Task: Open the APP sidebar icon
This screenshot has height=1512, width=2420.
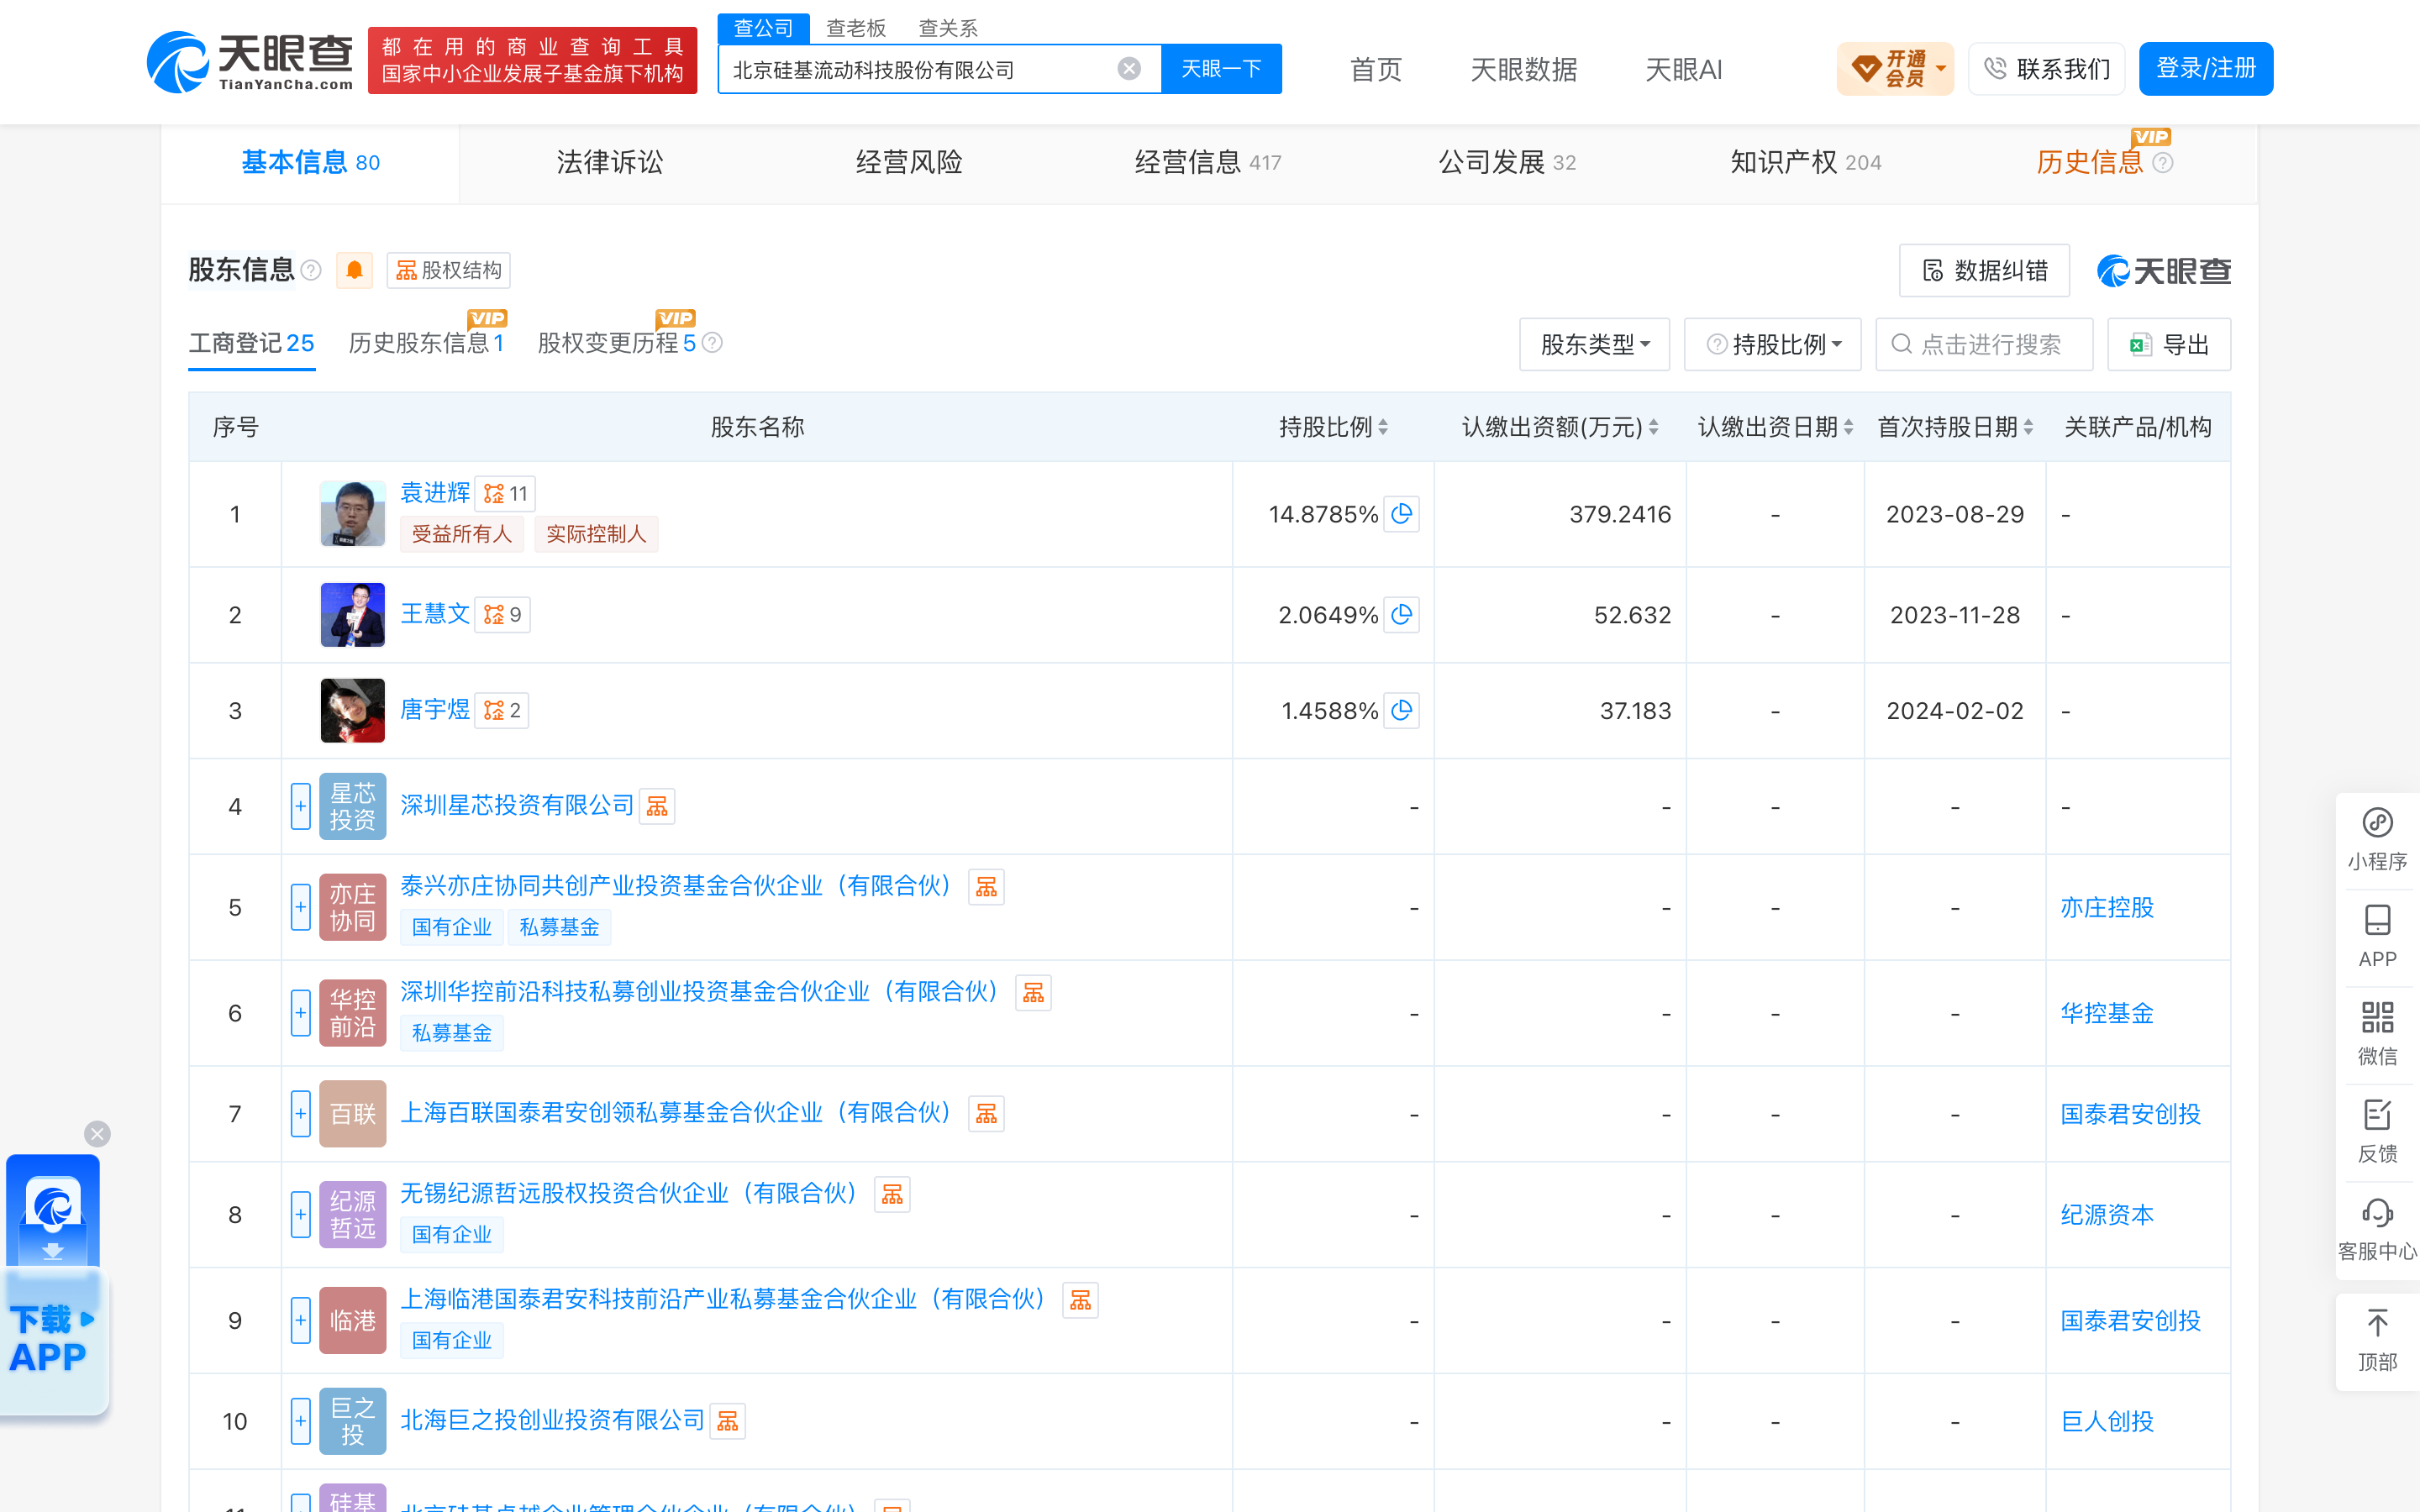Action: tap(2377, 937)
